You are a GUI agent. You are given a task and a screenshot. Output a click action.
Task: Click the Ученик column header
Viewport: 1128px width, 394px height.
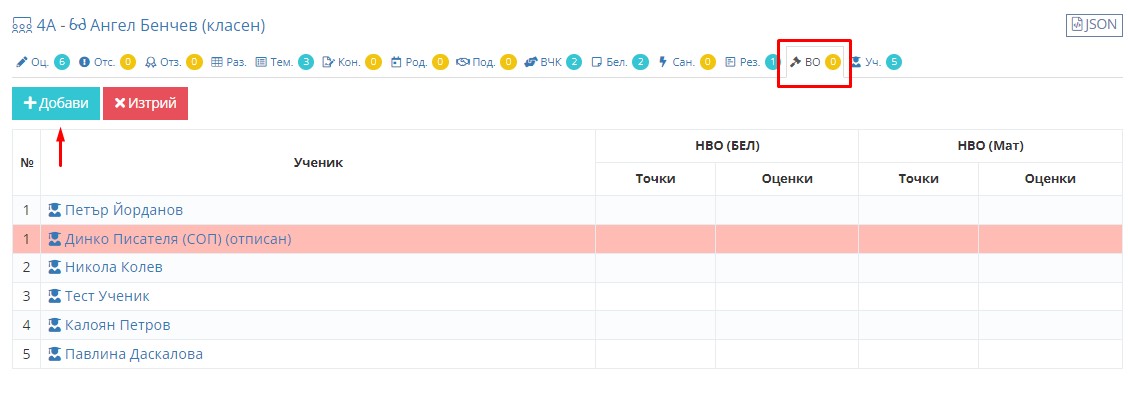tap(318, 162)
